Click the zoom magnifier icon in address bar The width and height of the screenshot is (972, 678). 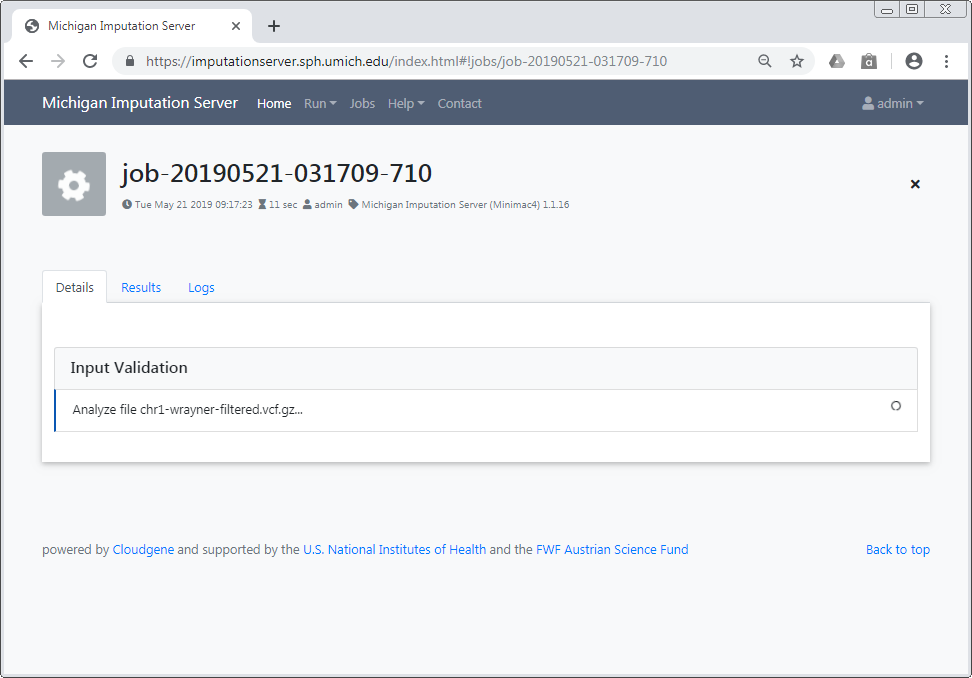765,61
